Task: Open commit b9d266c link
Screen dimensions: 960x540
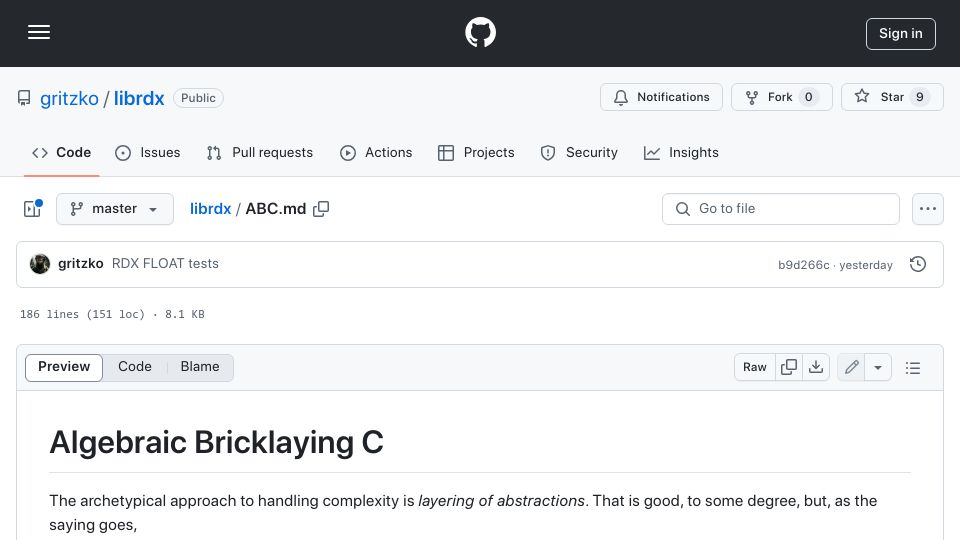Action: click(803, 265)
